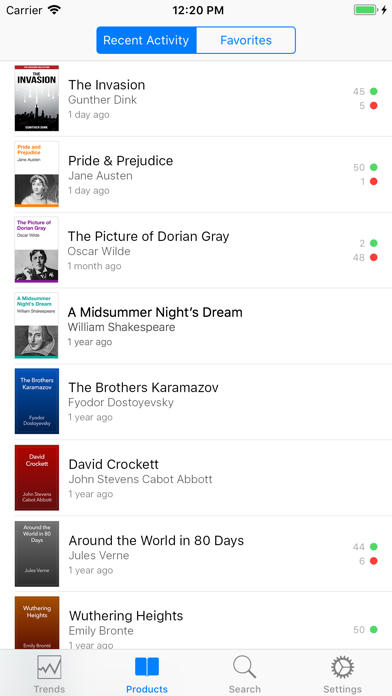Open The Invasion book cover thumbnail
This screenshot has width=392, height=696.
(37, 98)
